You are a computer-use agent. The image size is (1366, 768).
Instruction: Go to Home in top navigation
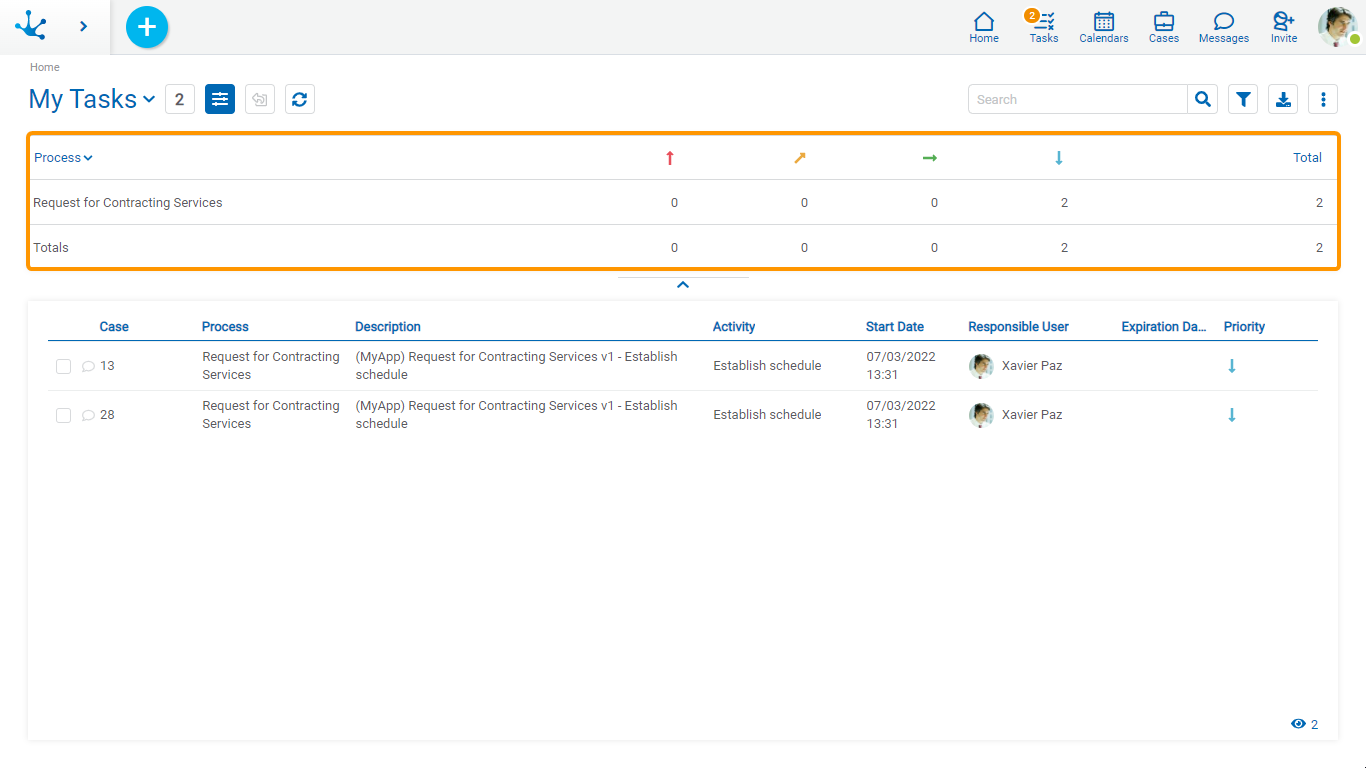click(984, 27)
